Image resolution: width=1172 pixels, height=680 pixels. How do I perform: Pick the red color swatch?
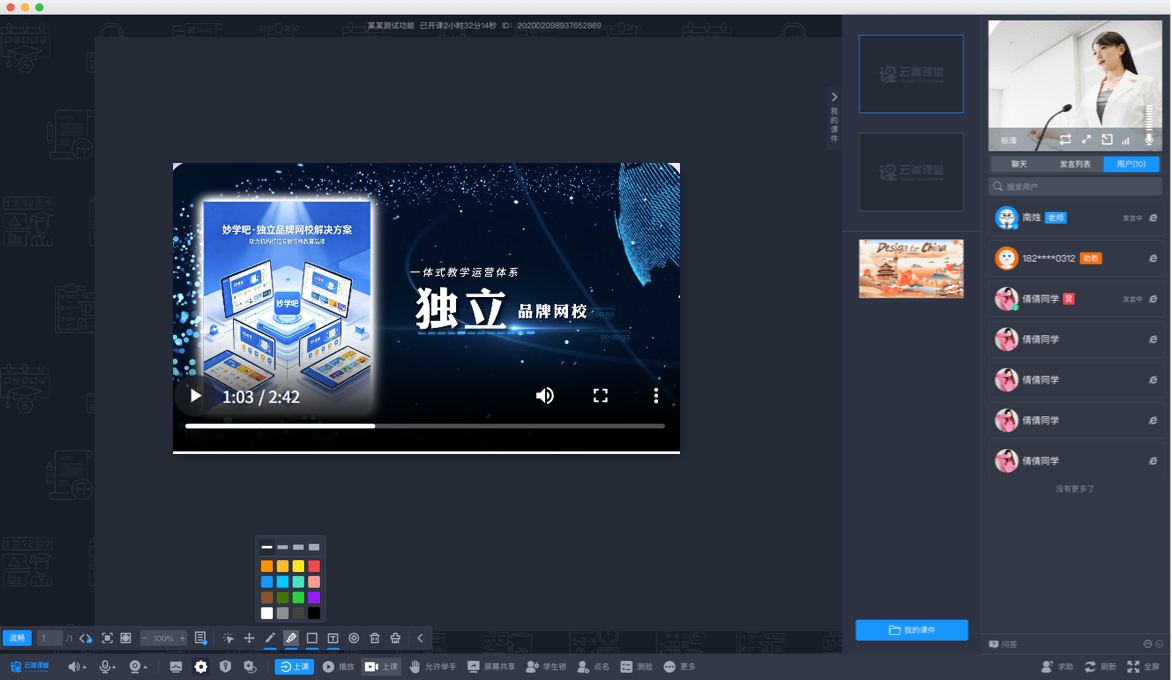click(x=314, y=566)
